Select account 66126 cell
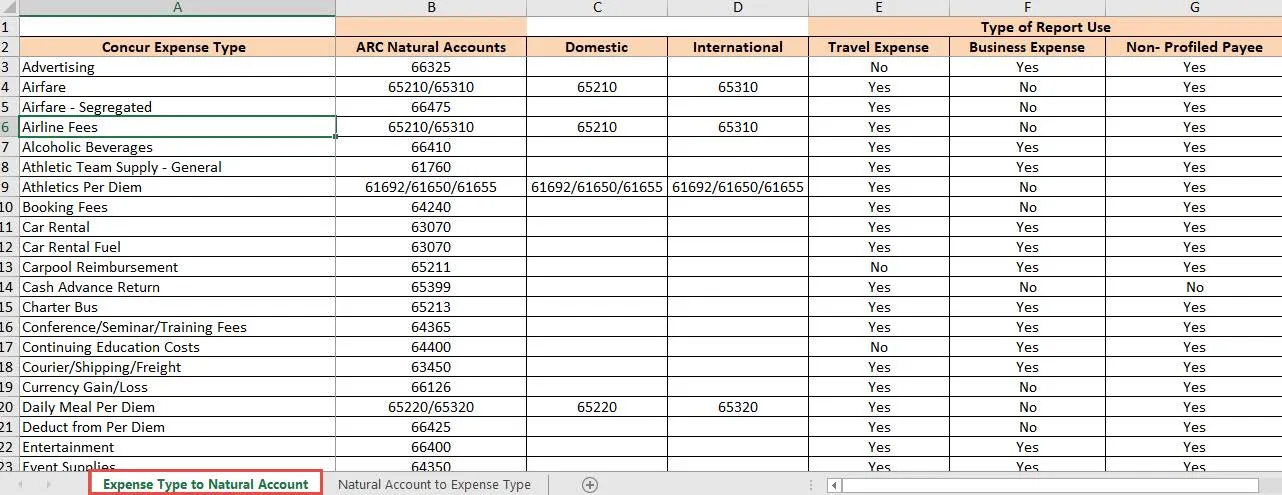The image size is (1282, 495). (431, 387)
